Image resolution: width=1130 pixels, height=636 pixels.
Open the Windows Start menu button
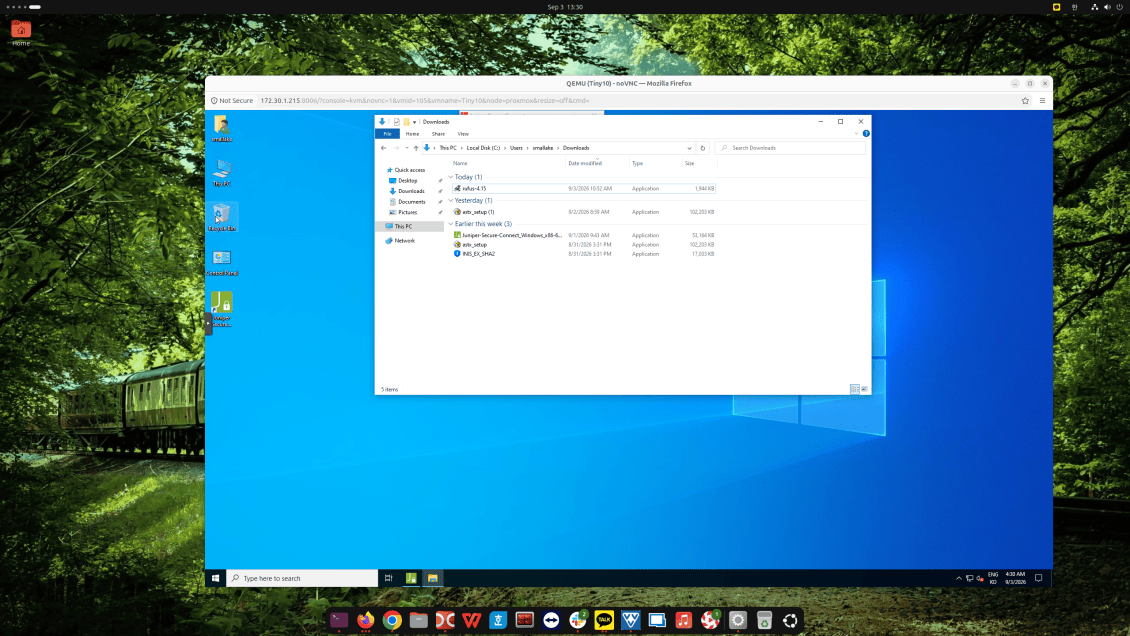coord(215,578)
